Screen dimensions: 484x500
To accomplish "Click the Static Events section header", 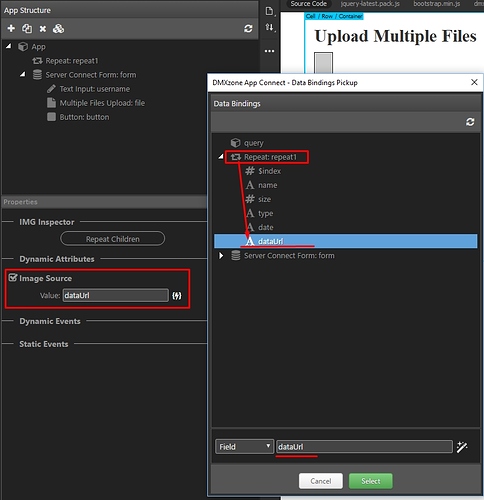I will [44, 344].
